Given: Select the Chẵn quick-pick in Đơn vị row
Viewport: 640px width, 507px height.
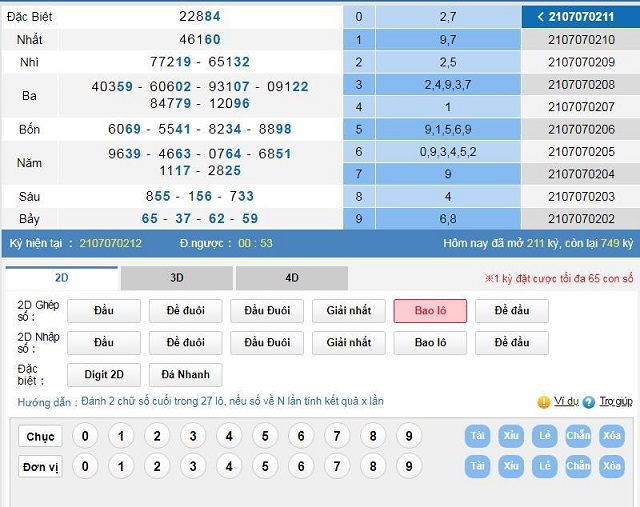Looking at the screenshot, I should [x=578, y=466].
